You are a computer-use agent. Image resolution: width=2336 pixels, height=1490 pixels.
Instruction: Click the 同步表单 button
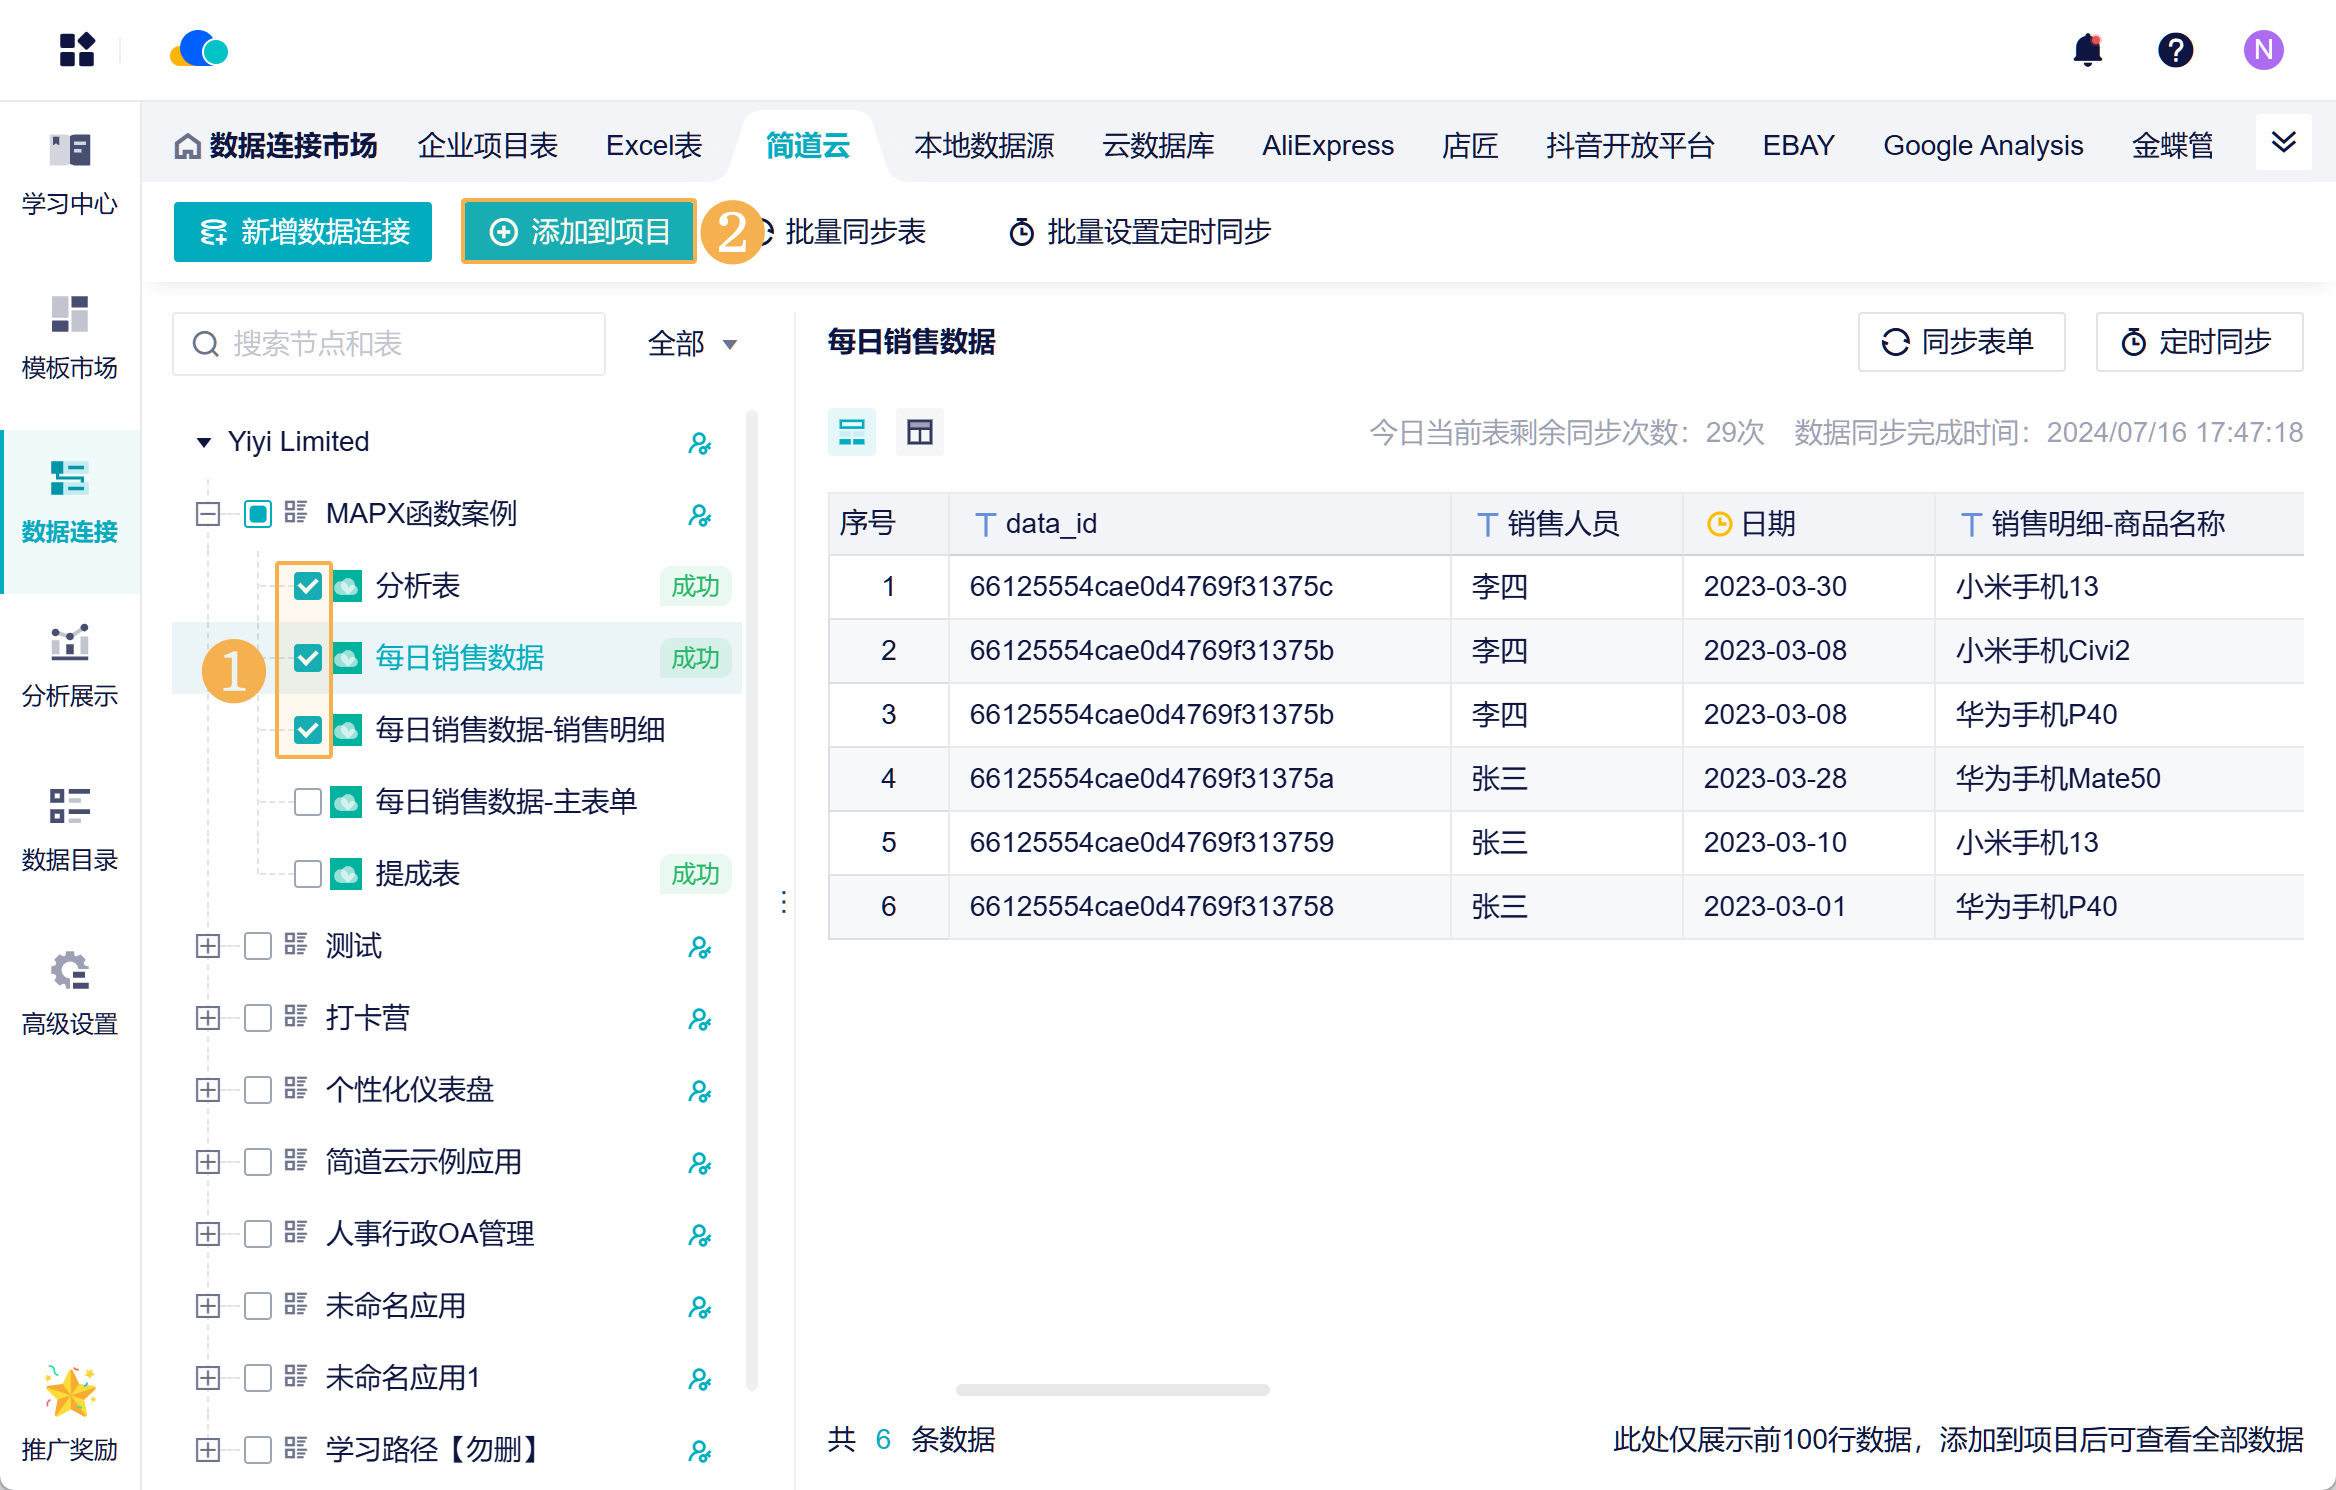click(x=1960, y=342)
